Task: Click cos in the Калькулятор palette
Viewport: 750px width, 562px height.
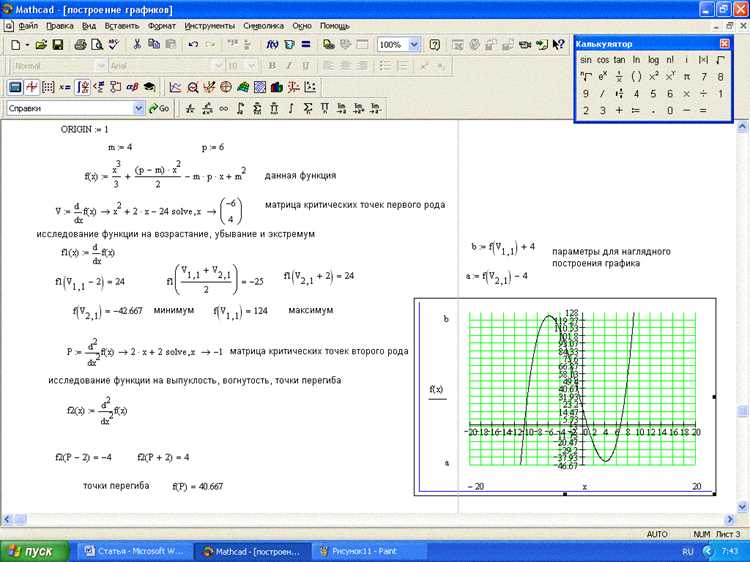Action: (603, 60)
